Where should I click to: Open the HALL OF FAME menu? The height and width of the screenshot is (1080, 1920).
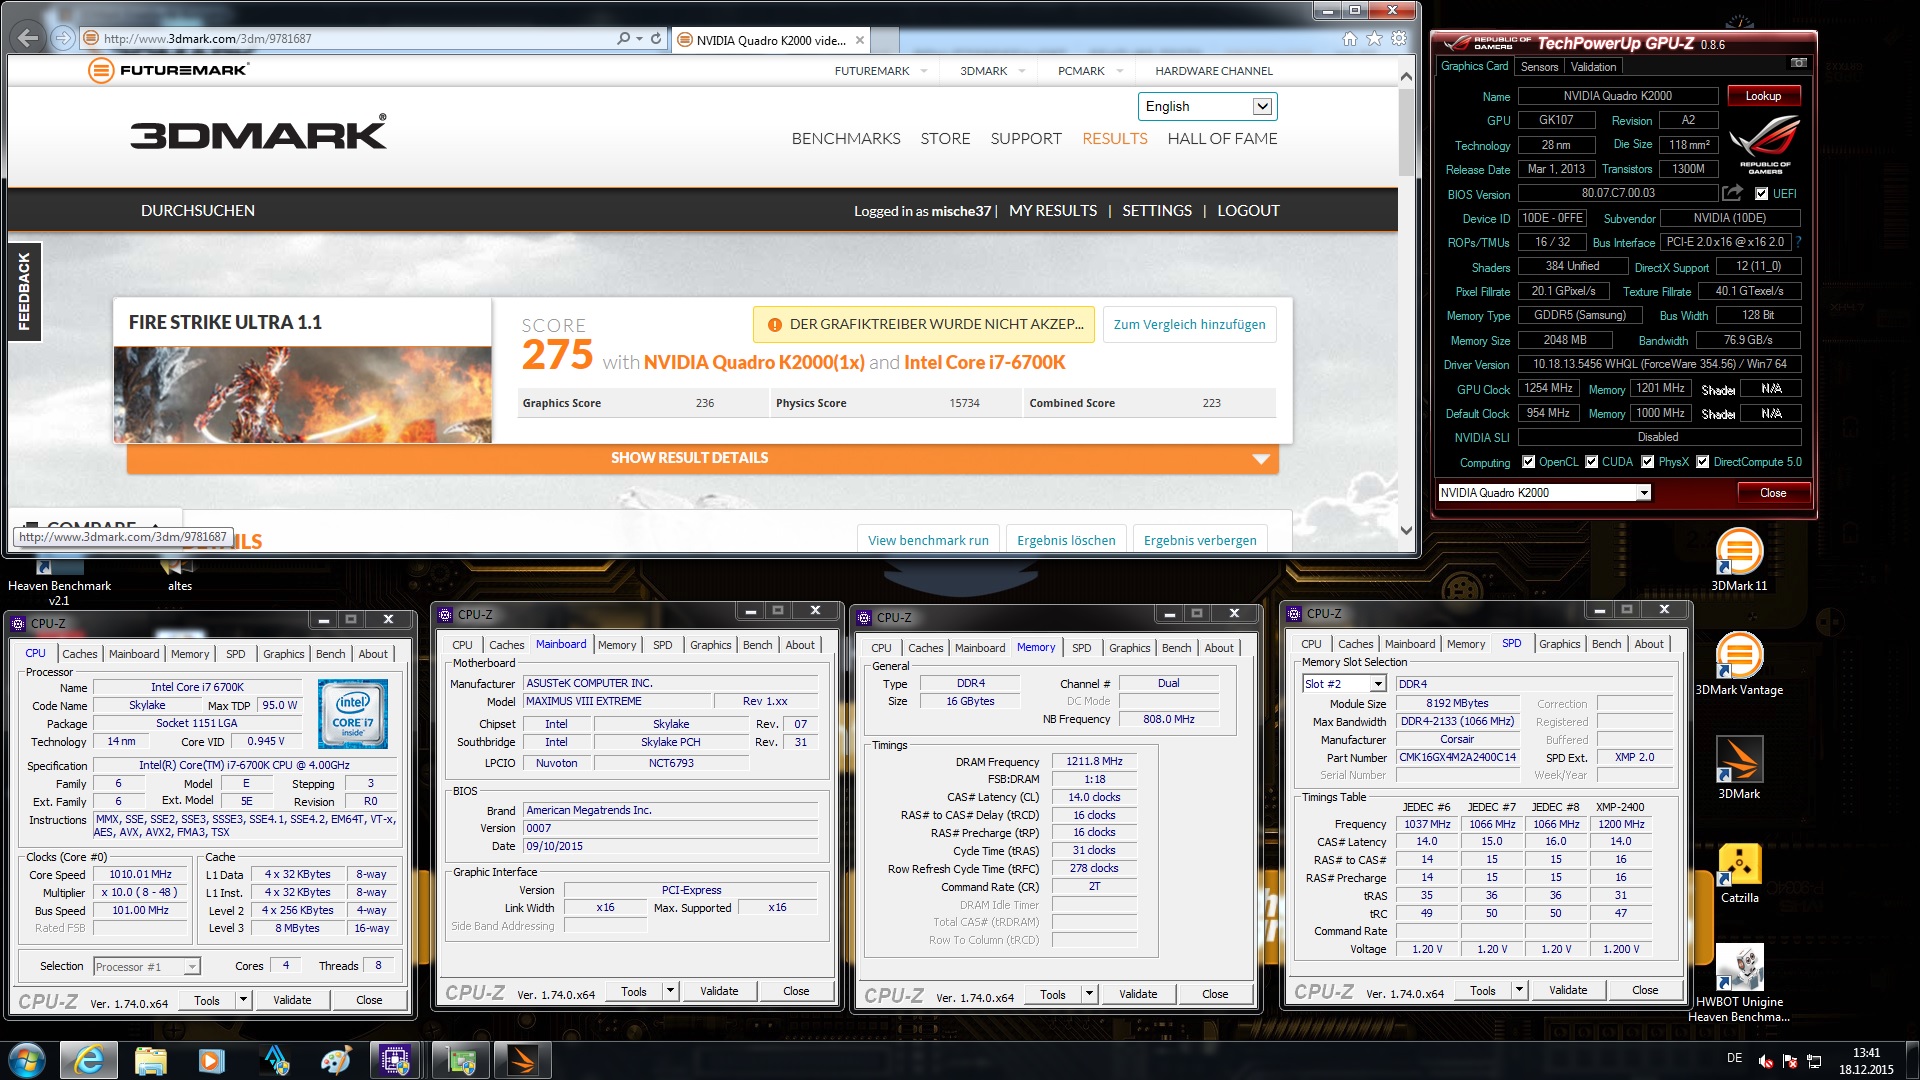pyautogui.click(x=1222, y=139)
